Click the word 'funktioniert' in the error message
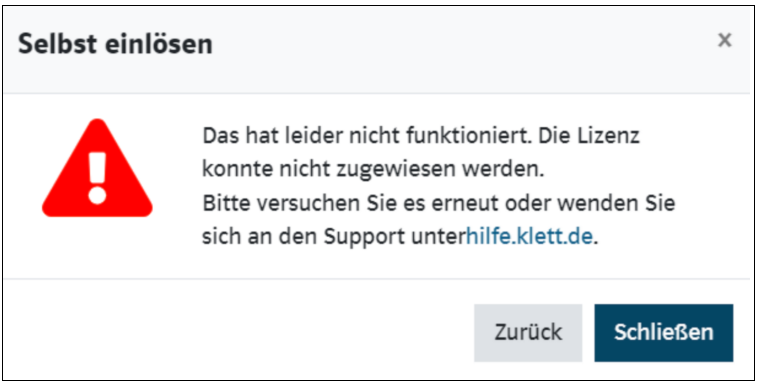Image resolution: width=758 pixels, height=383 pixels. pyautogui.click(x=469, y=136)
